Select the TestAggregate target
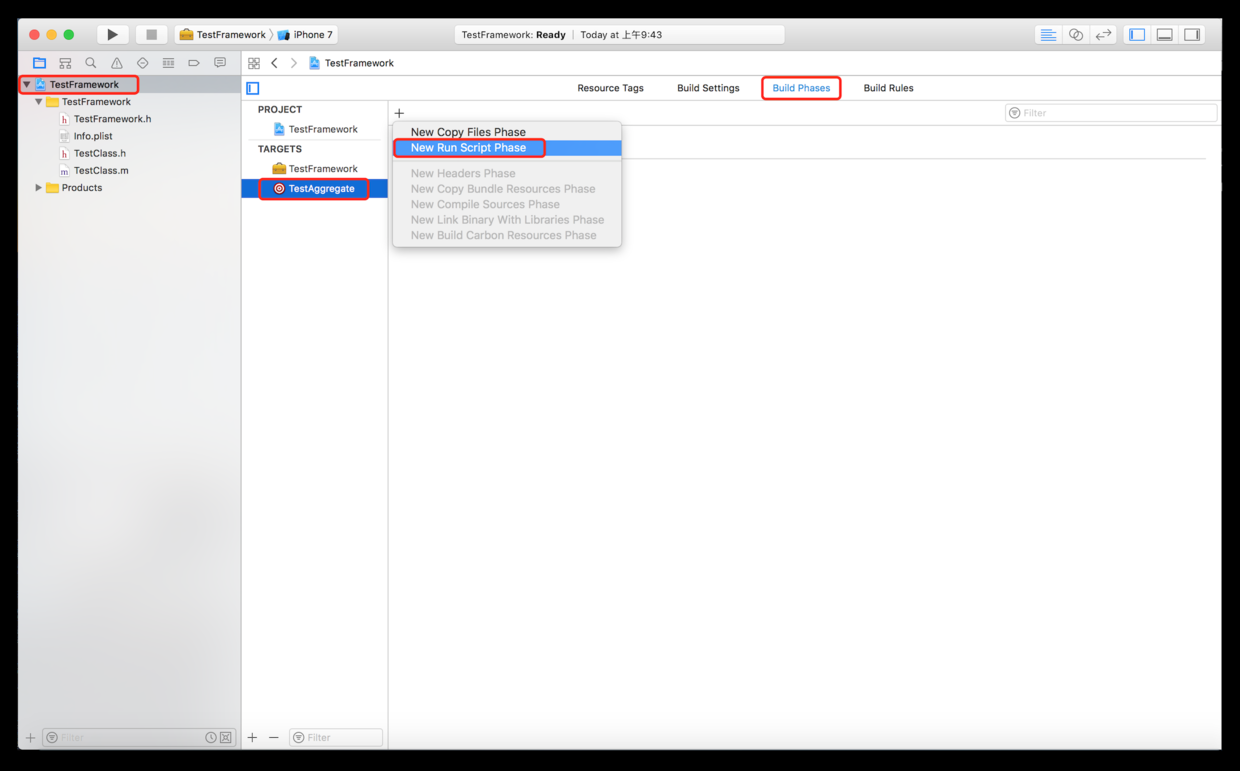Screen dimensions: 1240x771 321,189
